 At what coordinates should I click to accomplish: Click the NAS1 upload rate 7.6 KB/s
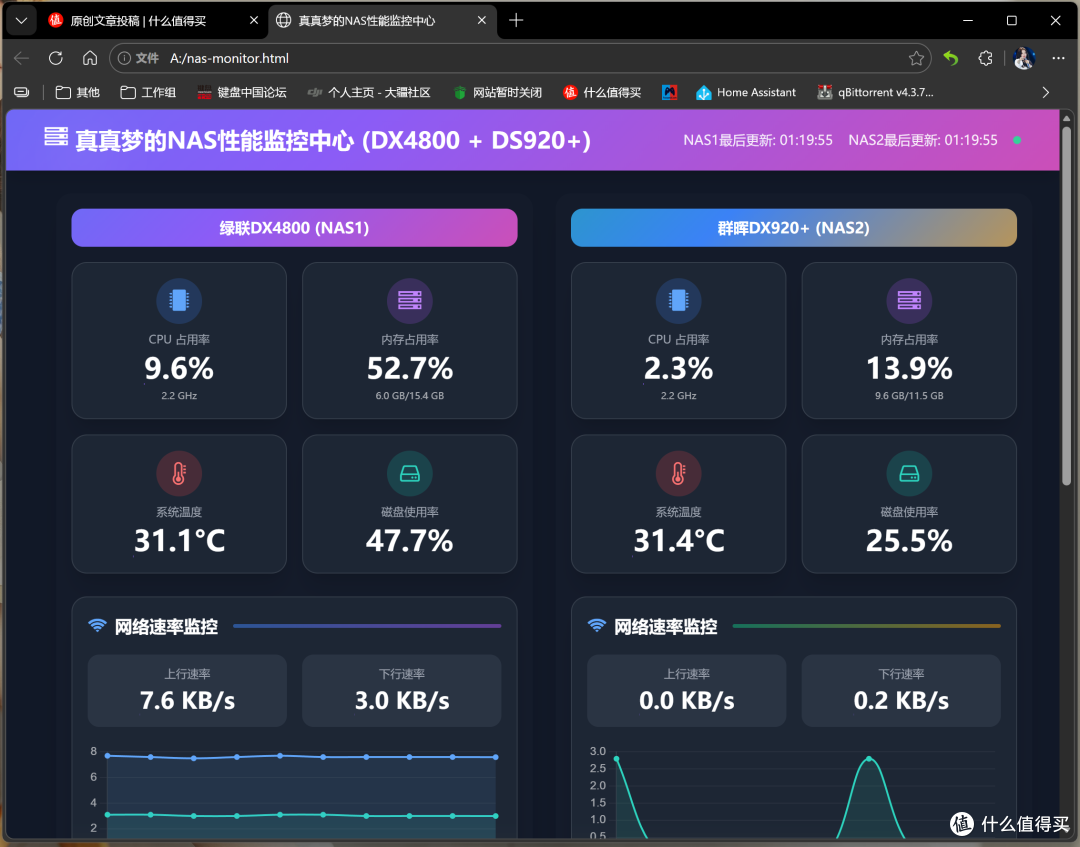coord(187,700)
